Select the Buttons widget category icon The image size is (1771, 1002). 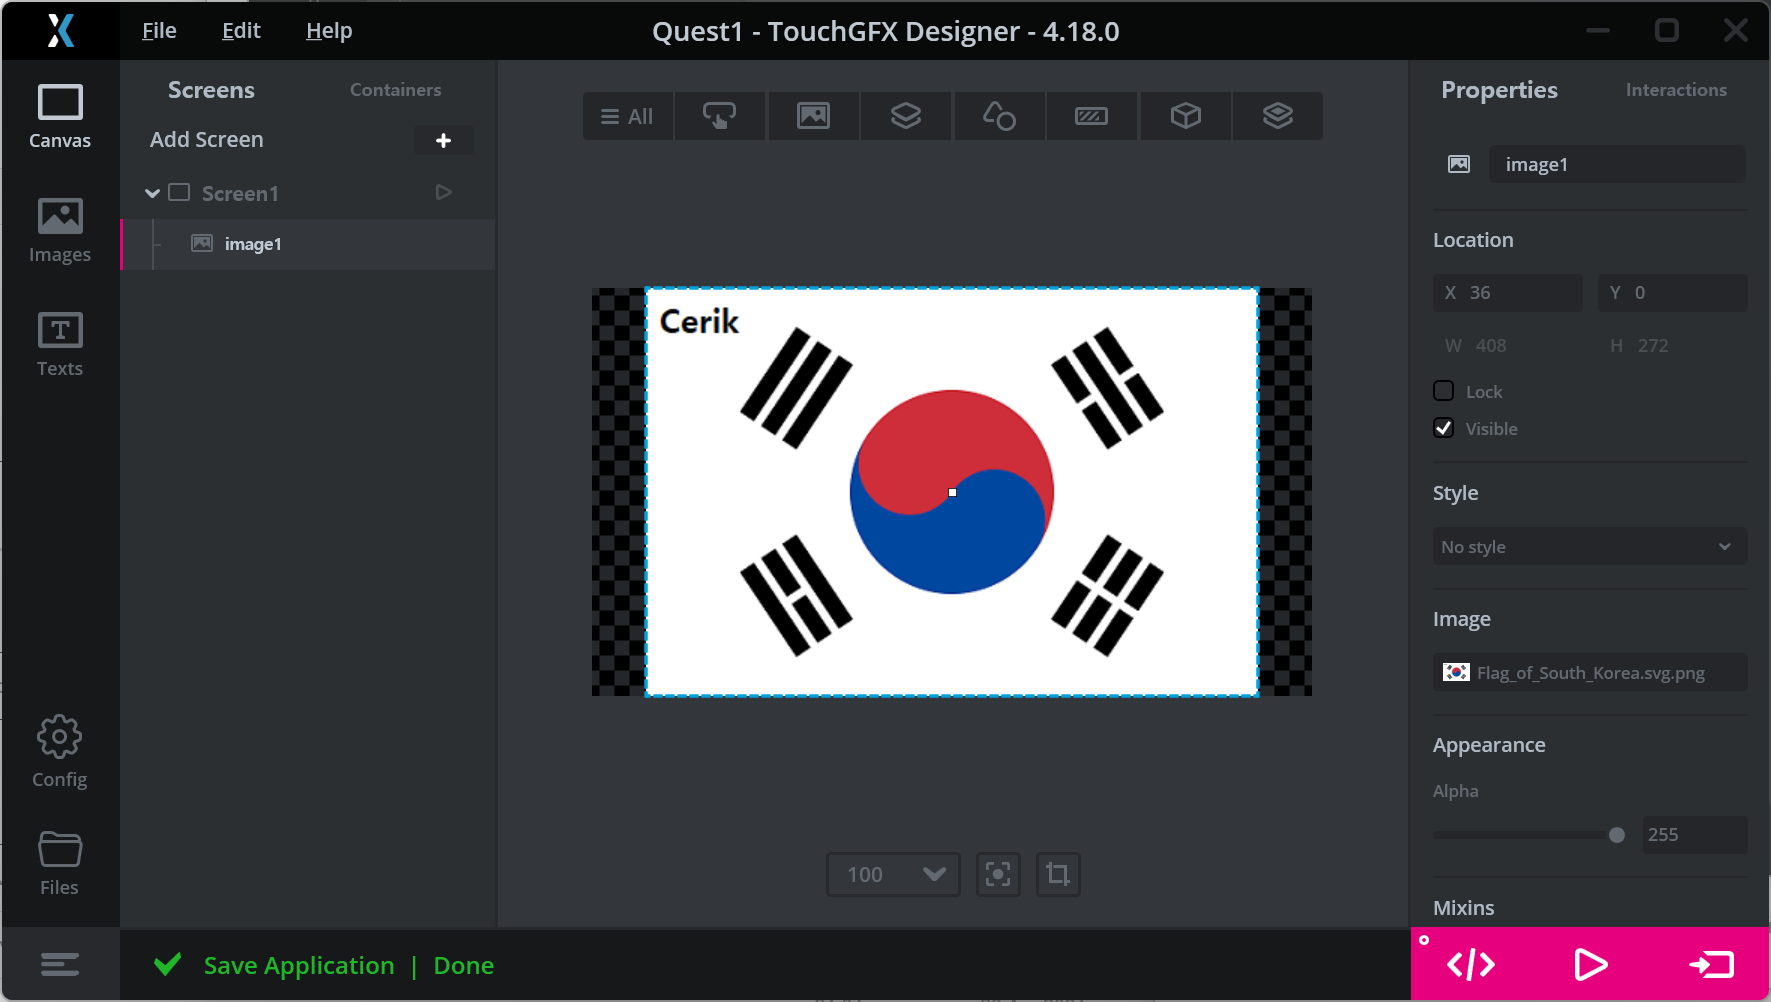pyautogui.click(x=719, y=116)
